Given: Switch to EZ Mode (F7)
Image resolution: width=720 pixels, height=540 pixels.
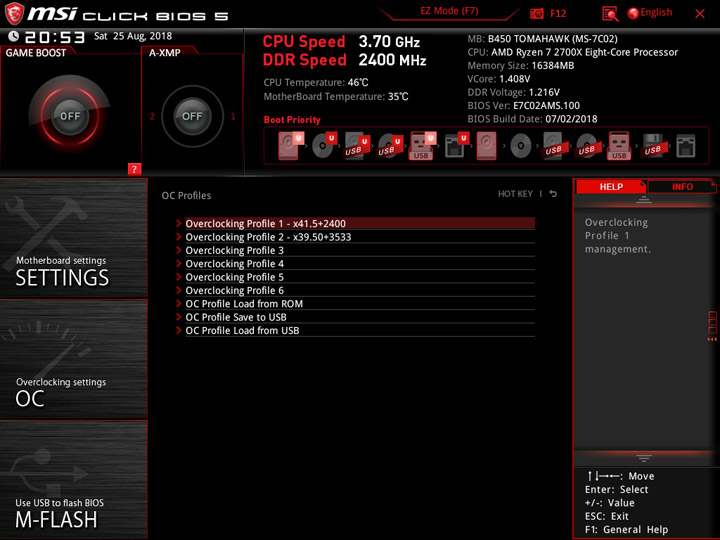Looking at the screenshot, I should [449, 11].
